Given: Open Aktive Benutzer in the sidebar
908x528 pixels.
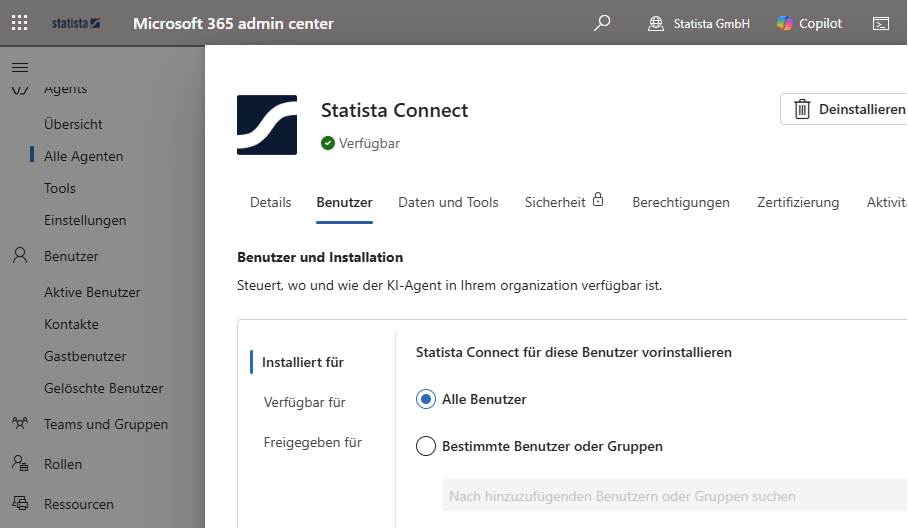Looking at the screenshot, I should [92, 292].
